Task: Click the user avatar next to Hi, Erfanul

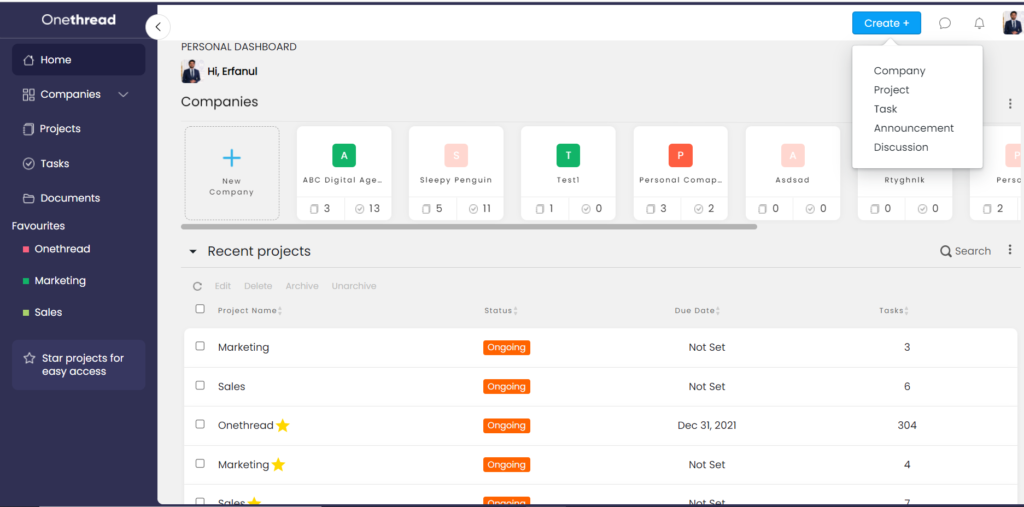Action: click(191, 71)
